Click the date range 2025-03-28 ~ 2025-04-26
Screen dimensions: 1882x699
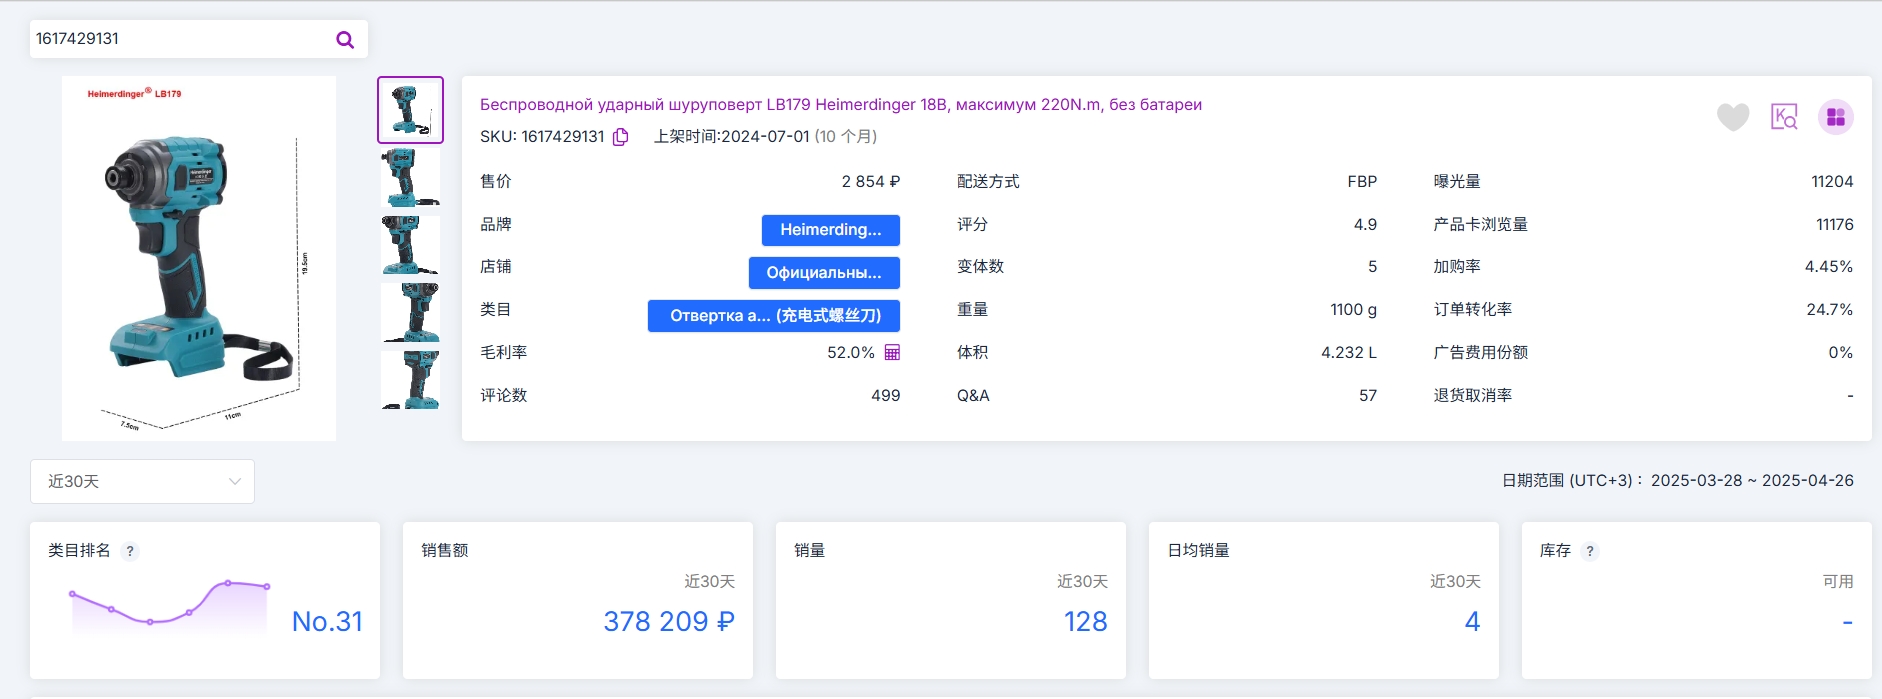coord(1752,481)
